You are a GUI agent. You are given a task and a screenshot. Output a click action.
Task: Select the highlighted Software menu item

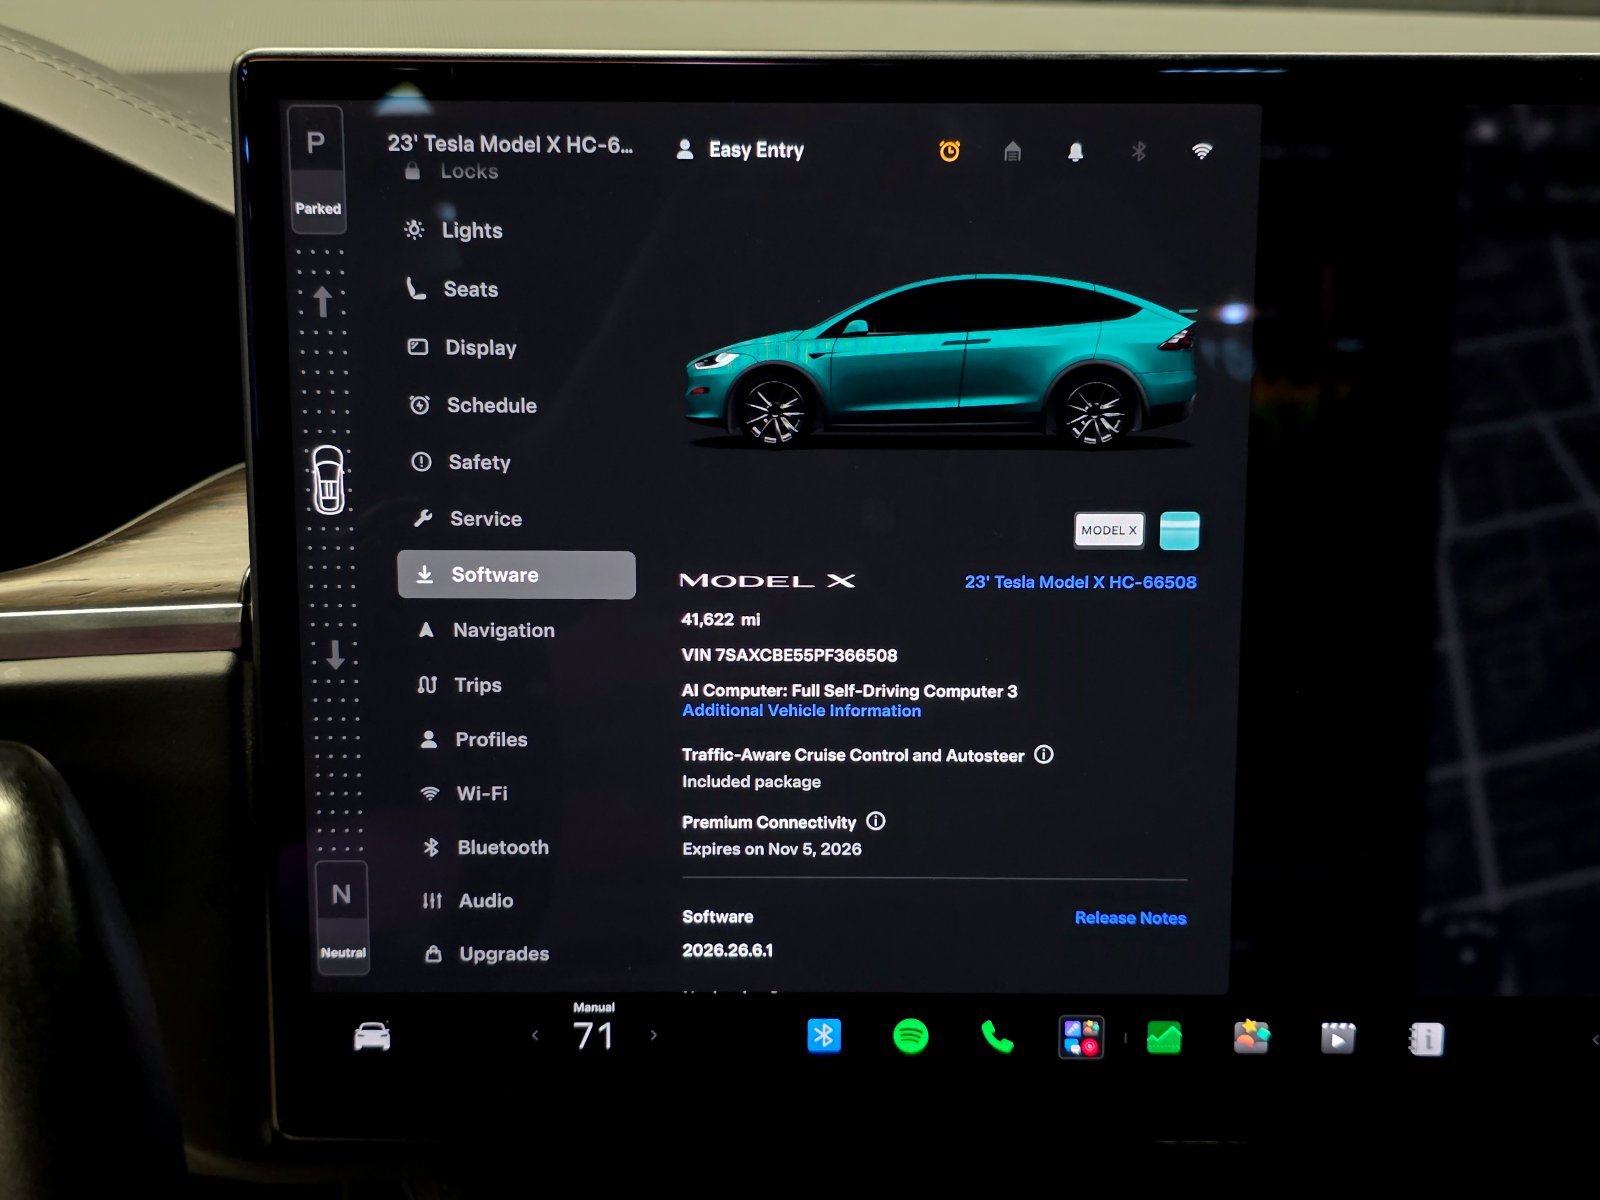(516, 575)
